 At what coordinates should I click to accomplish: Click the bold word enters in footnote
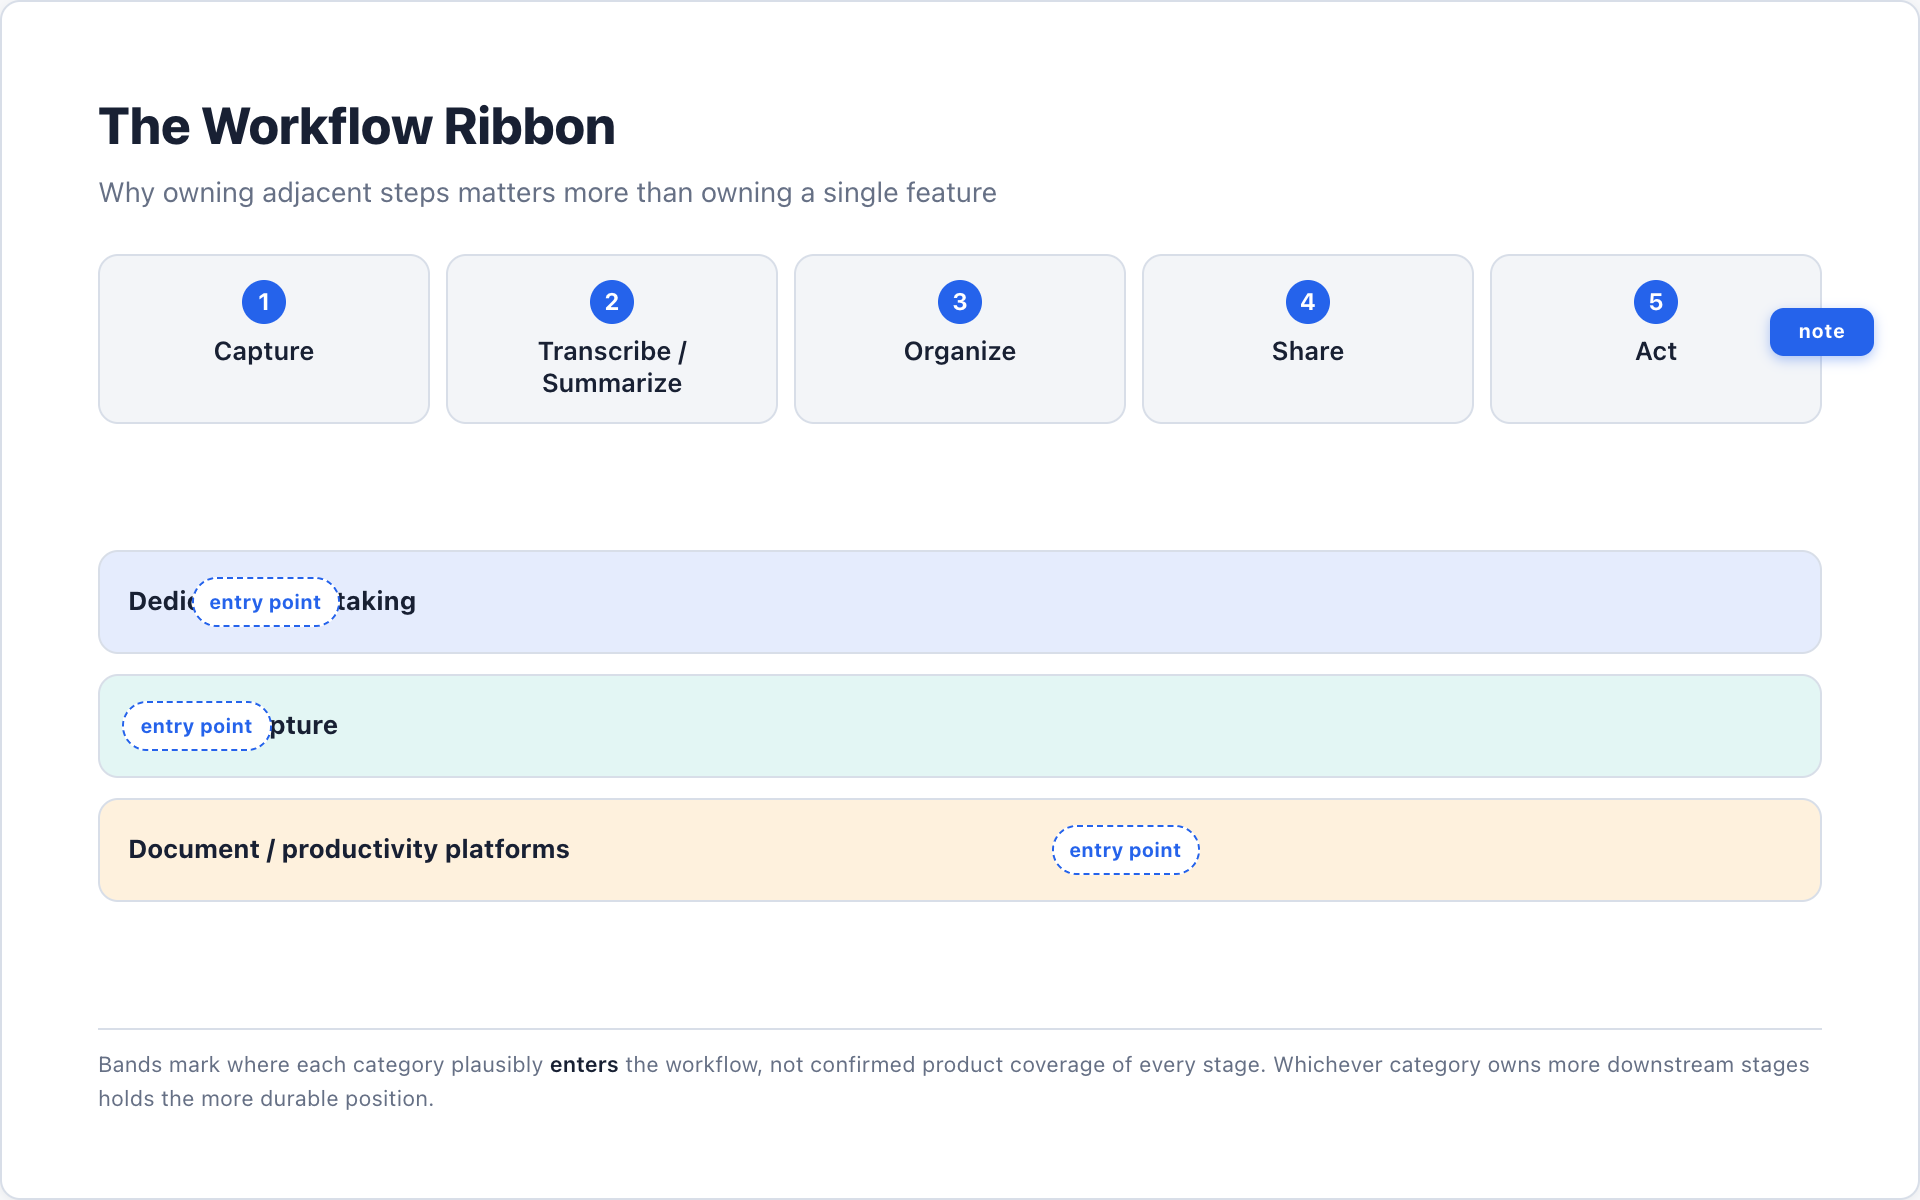click(584, 1065)
